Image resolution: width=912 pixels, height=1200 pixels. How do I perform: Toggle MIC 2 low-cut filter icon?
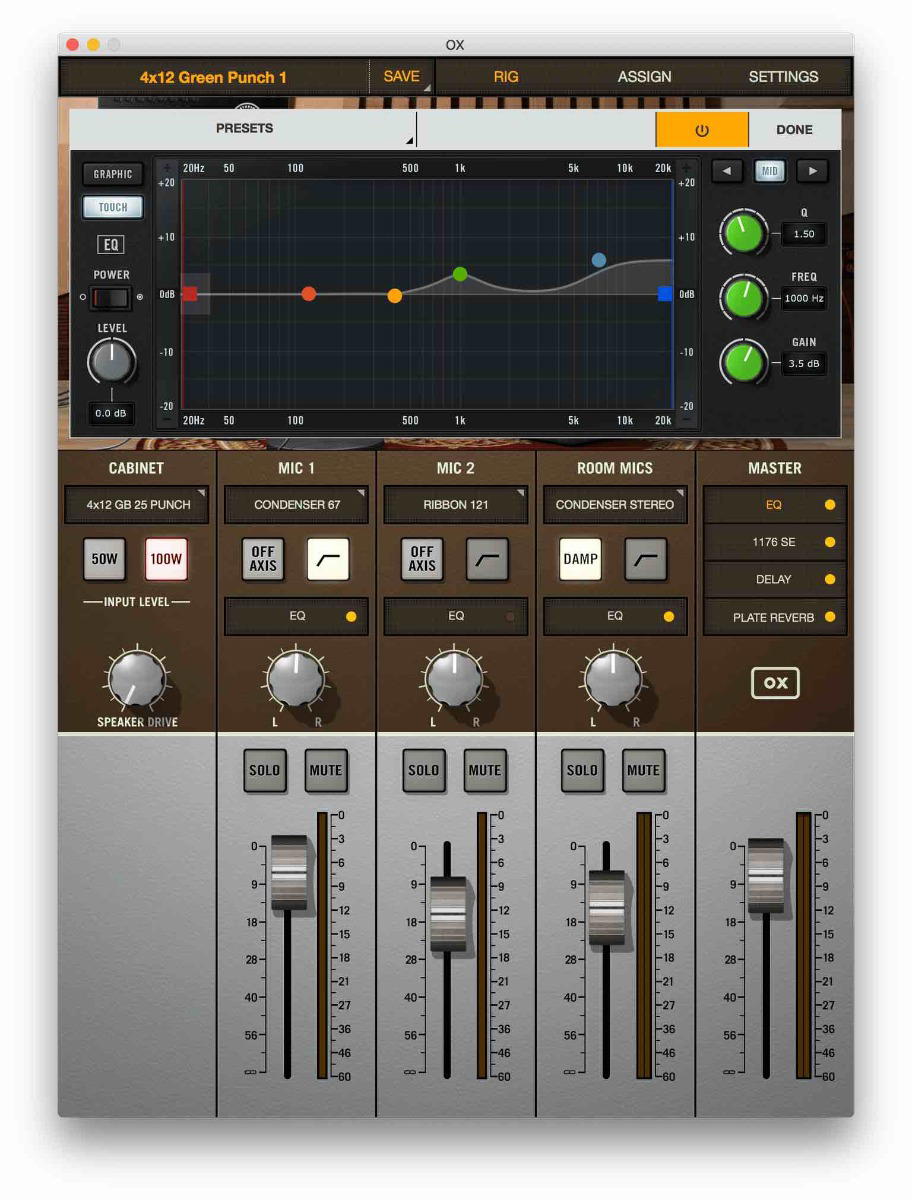[487, 559]
